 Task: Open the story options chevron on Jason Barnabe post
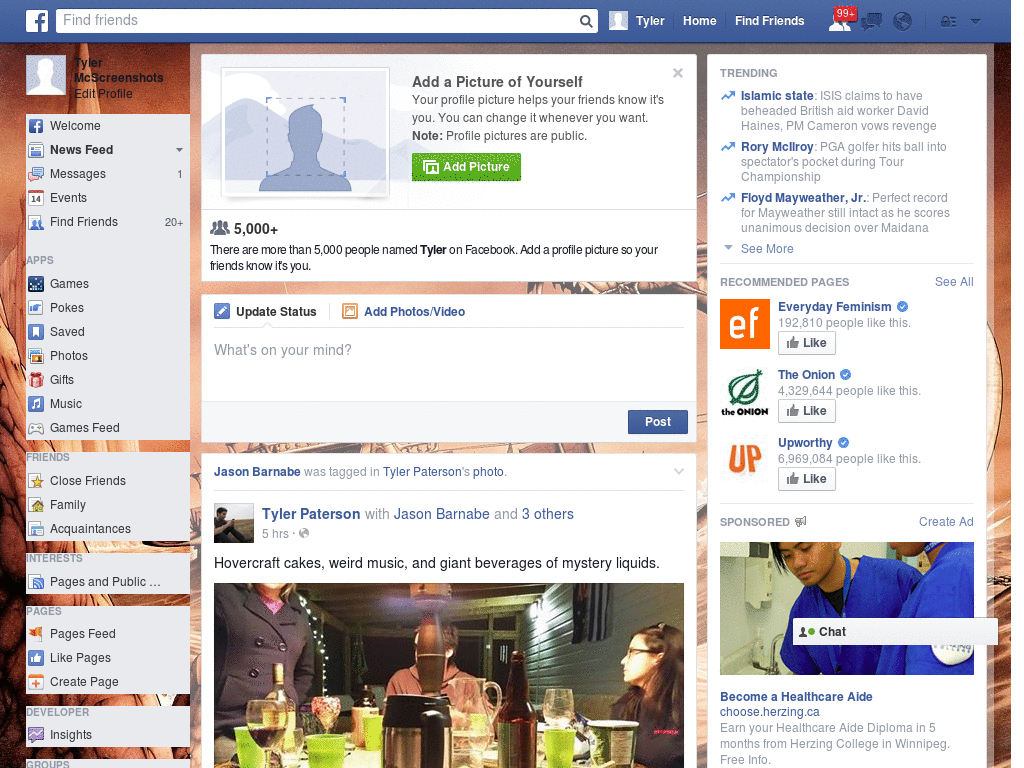(679, 472)
